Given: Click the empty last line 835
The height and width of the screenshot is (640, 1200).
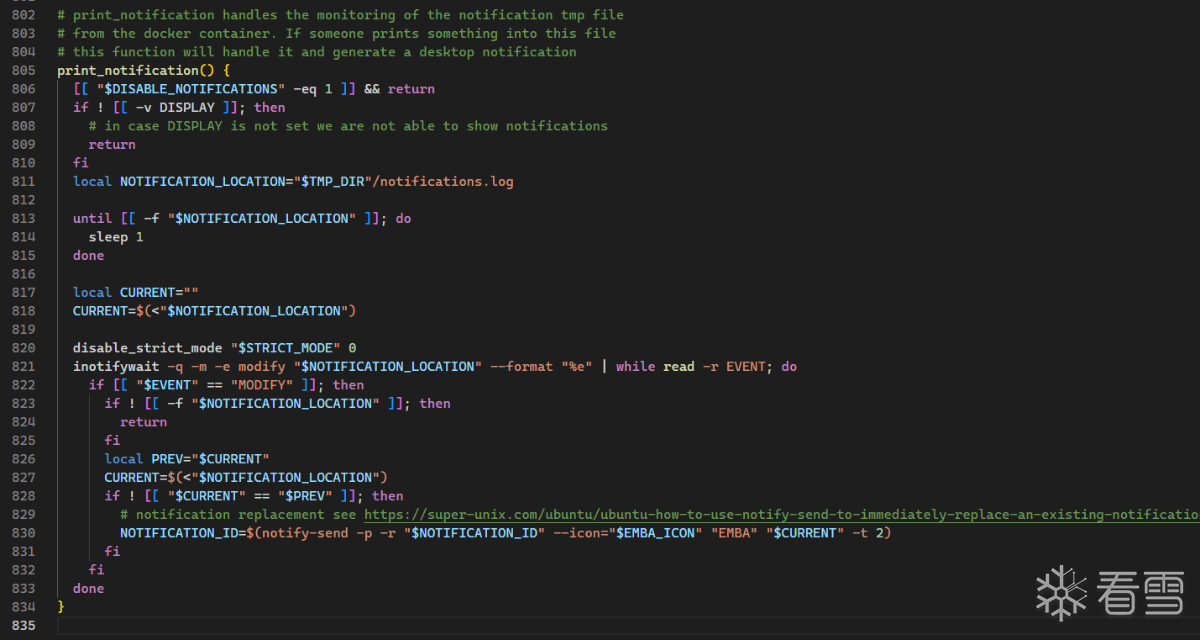Looking at the screenshot, I should pyautogui.click(x=400, y=625).
